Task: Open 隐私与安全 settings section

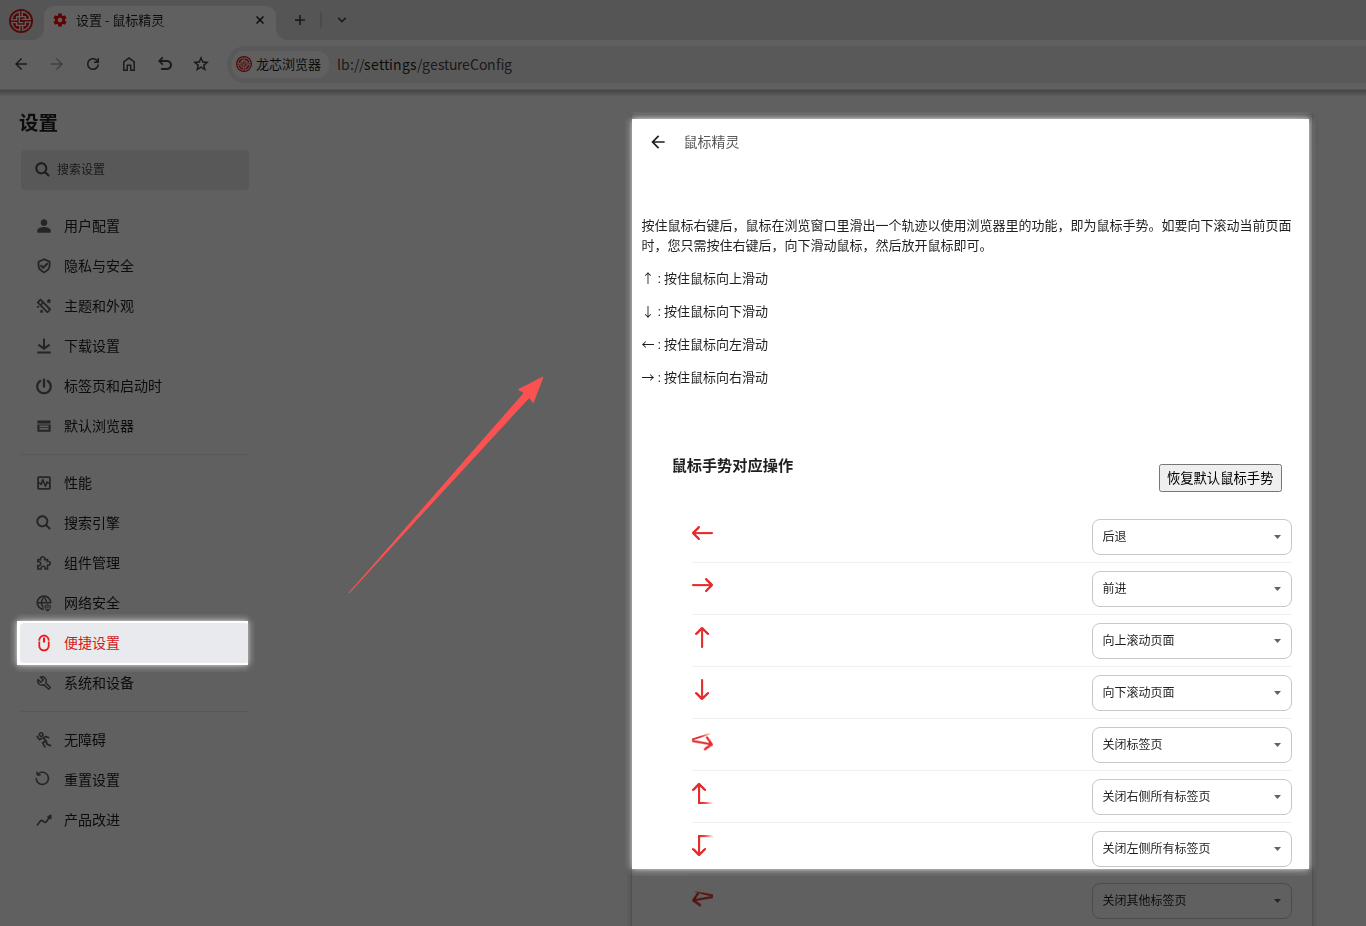Action: click(98, 266)
